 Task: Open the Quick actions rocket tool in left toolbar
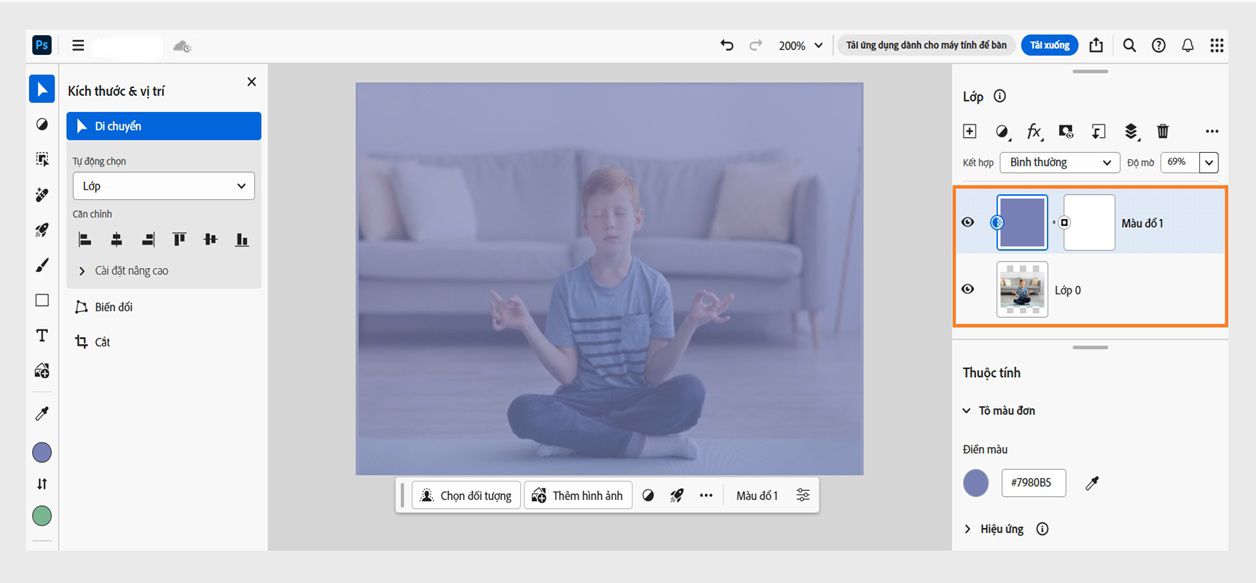pyautogui.click(x=42, y=230)
